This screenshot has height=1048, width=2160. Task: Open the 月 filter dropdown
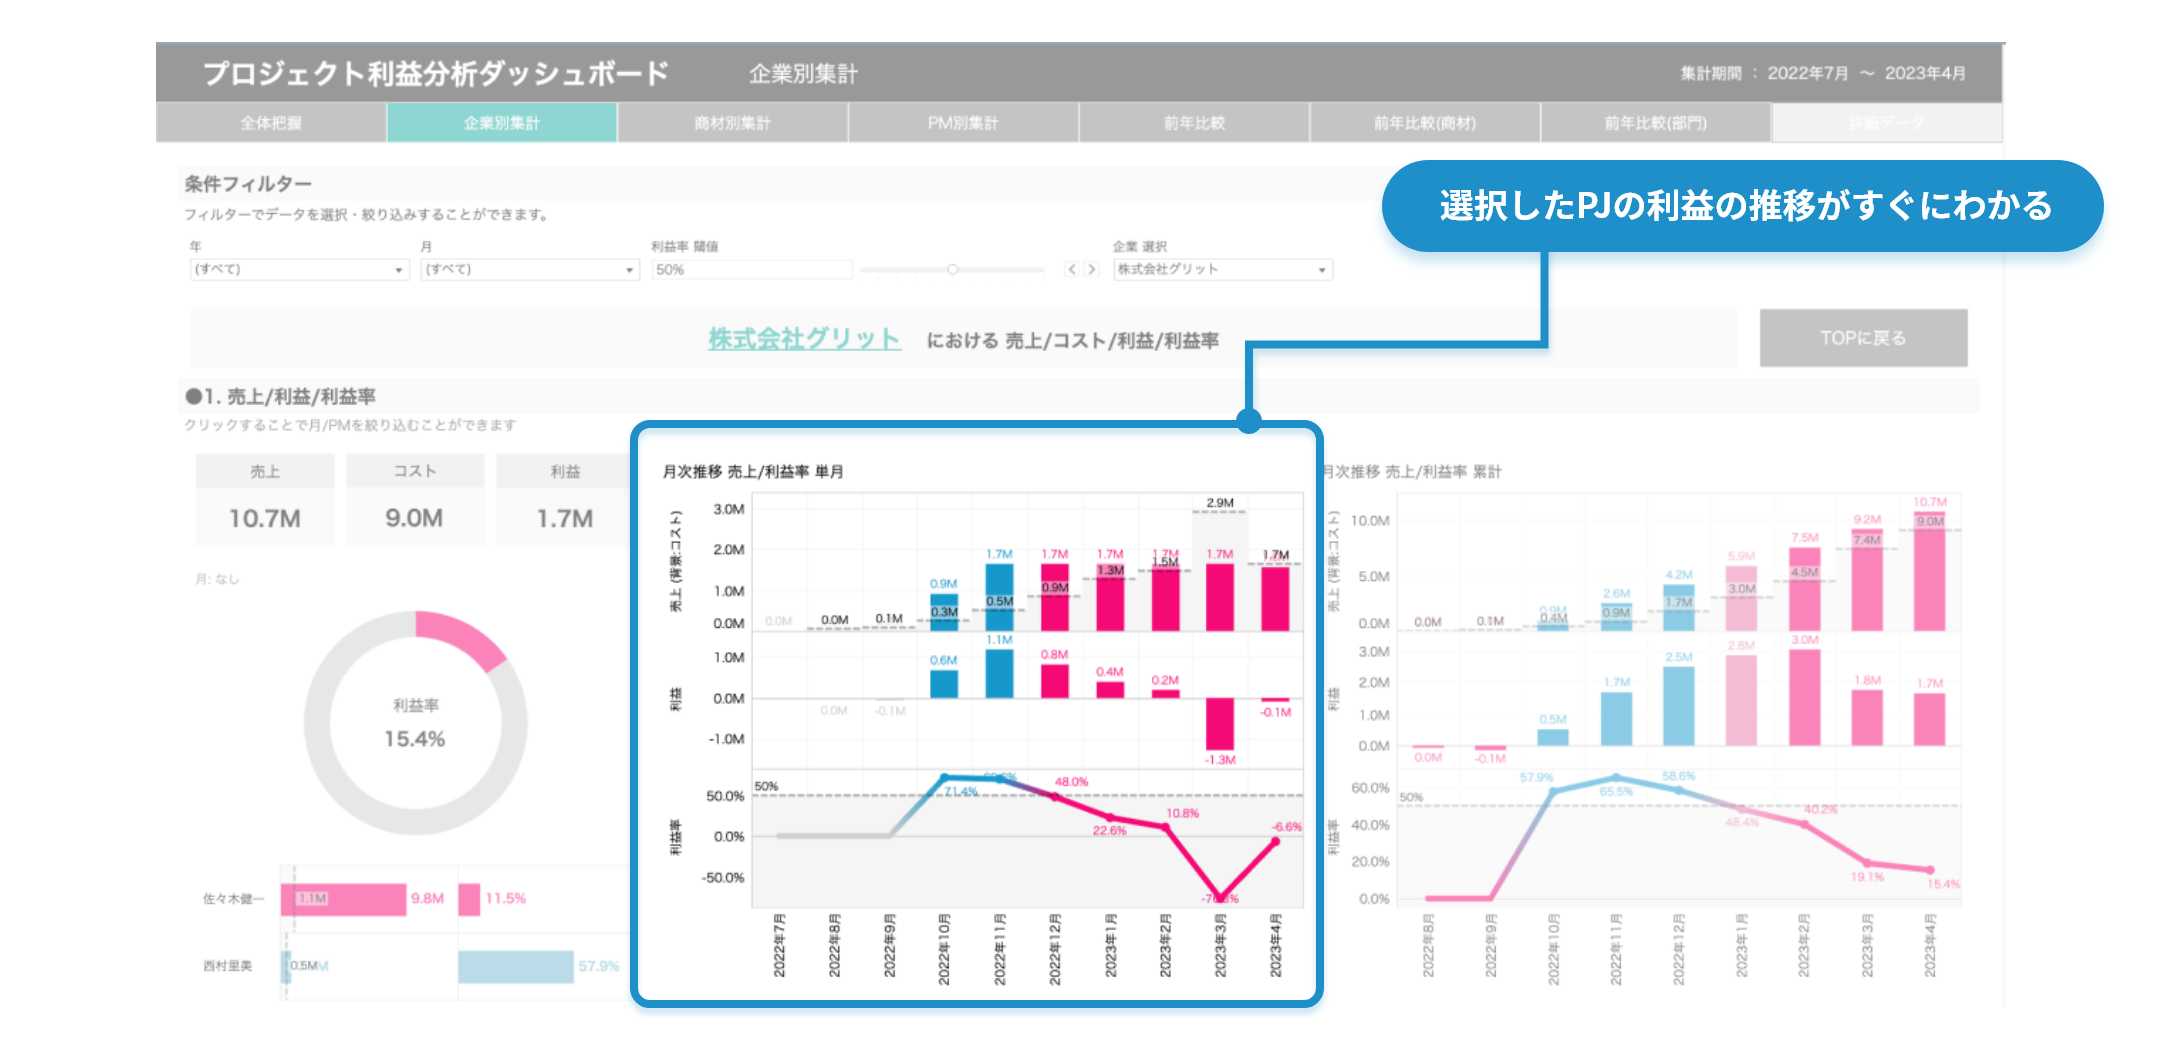(530, 270)
